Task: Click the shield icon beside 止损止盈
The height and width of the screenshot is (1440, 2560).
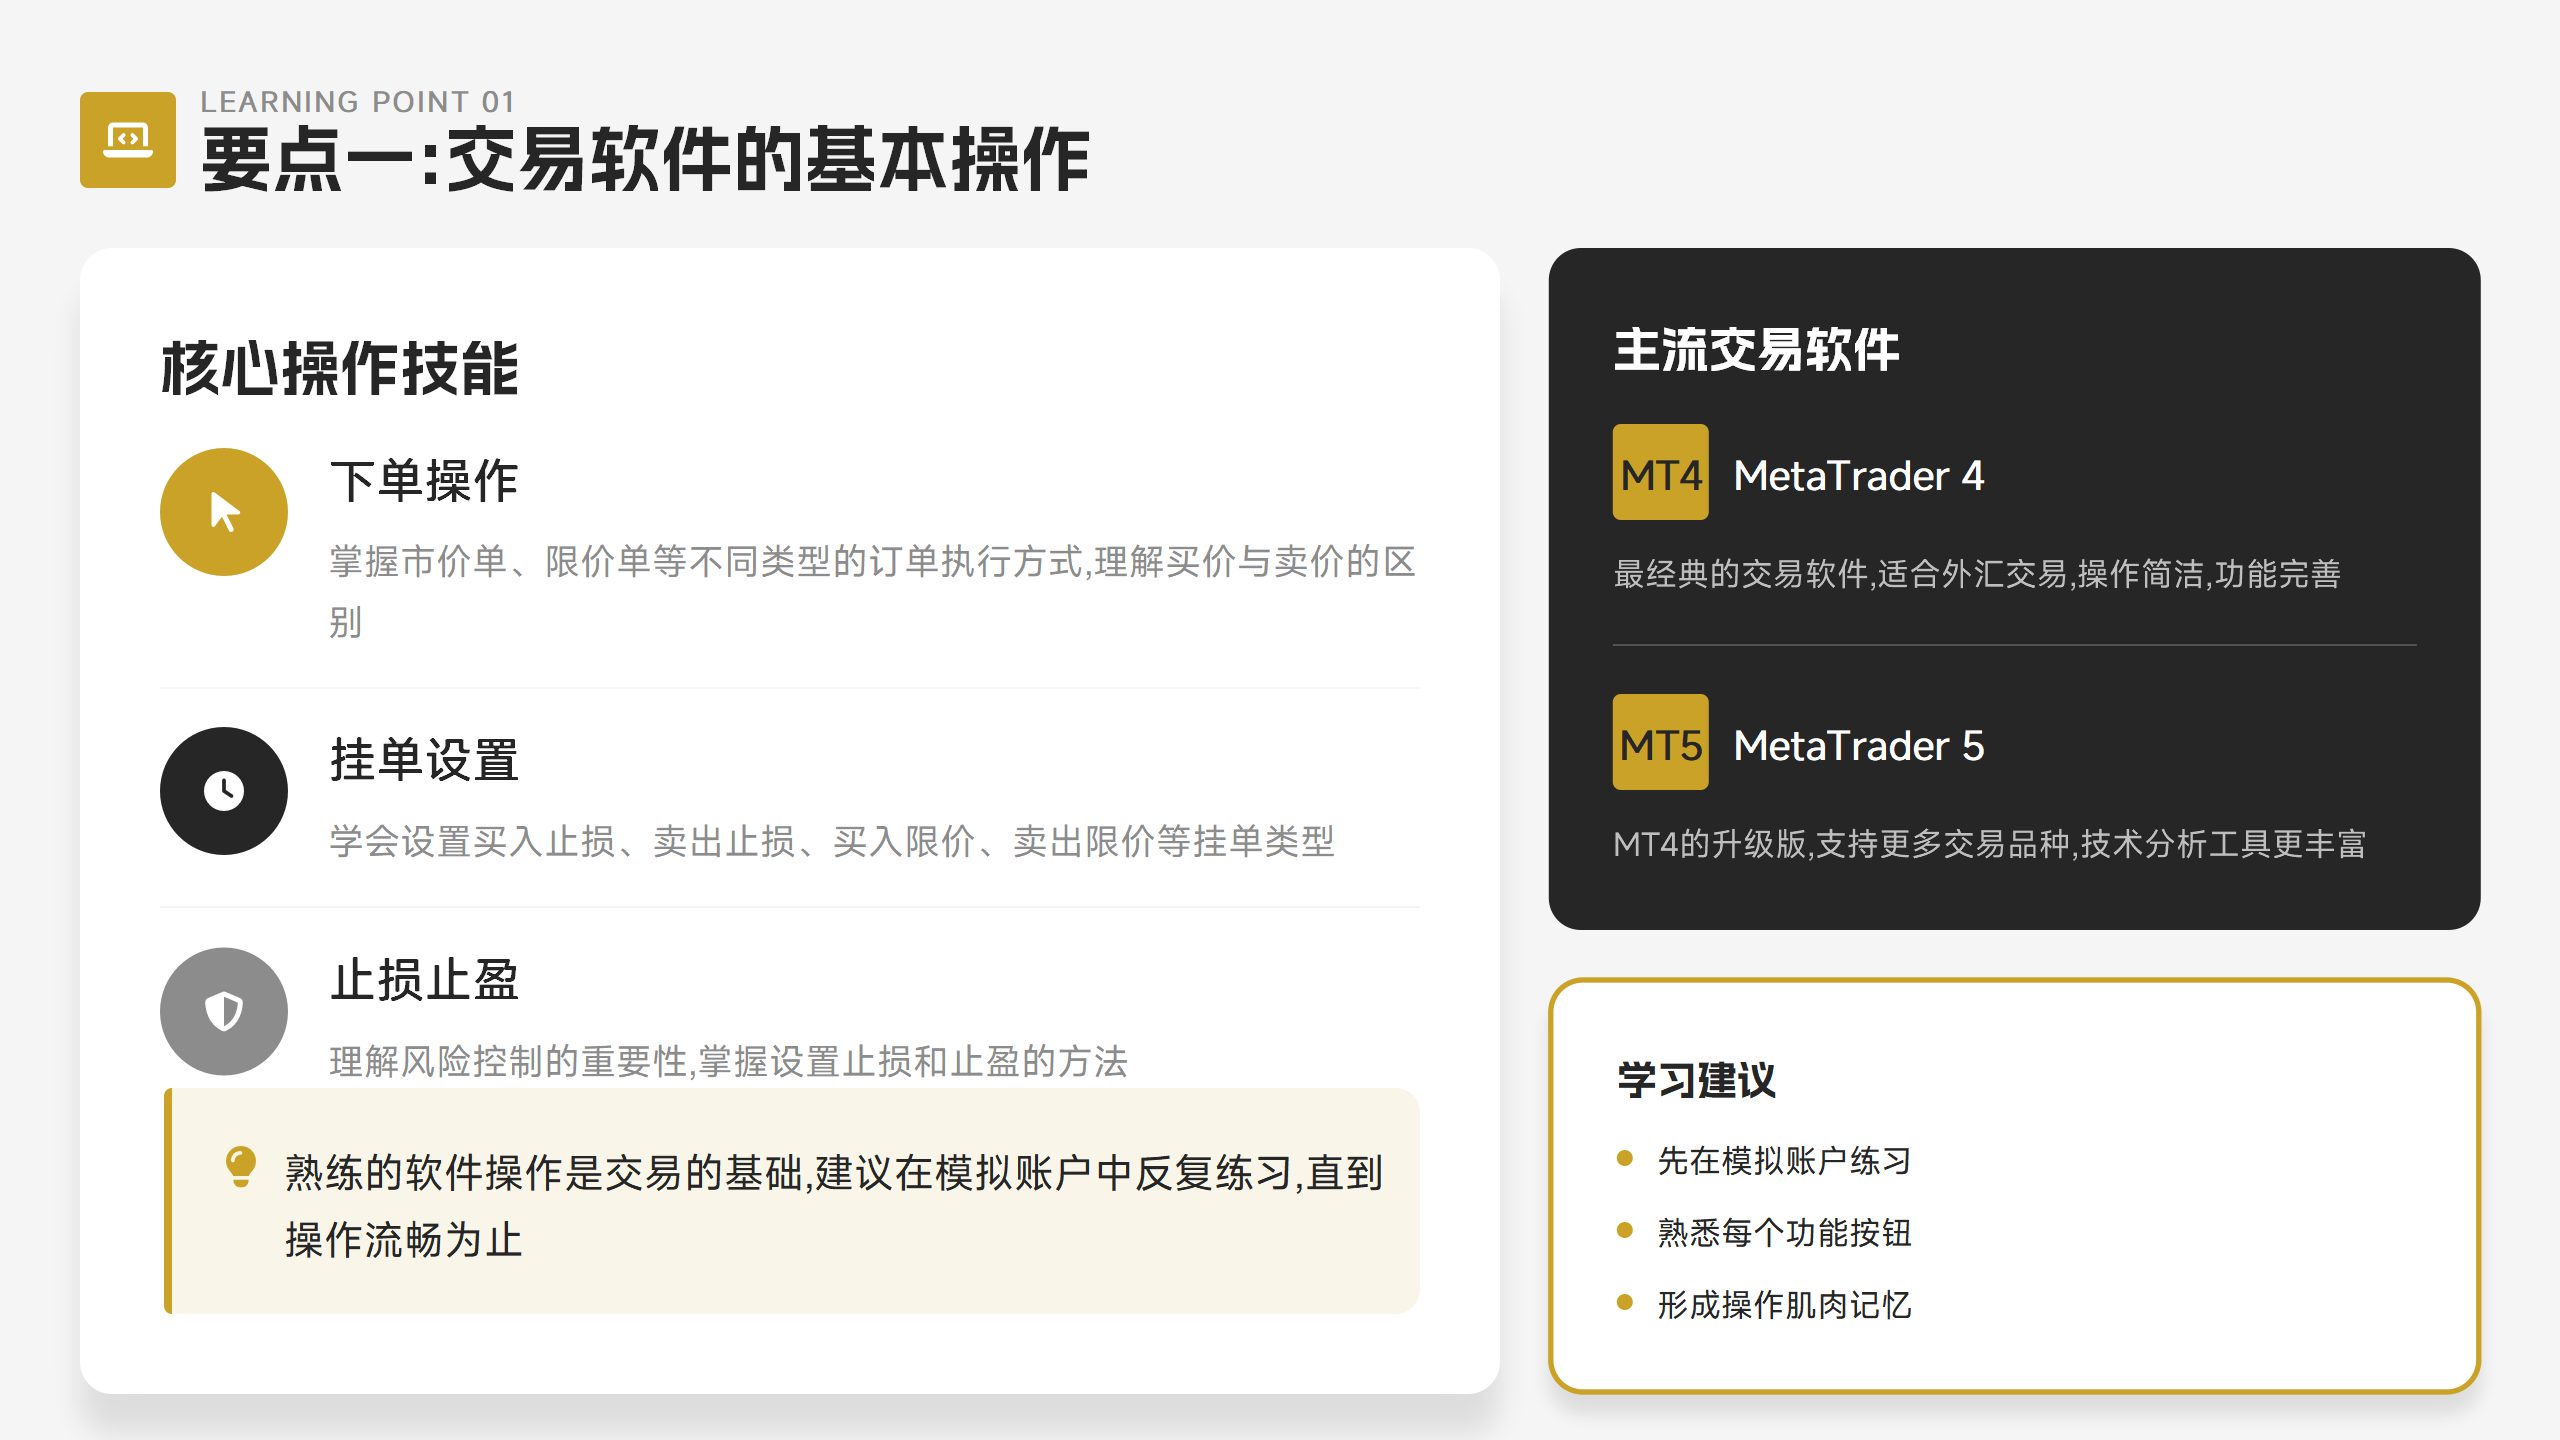Action: 224,1010
